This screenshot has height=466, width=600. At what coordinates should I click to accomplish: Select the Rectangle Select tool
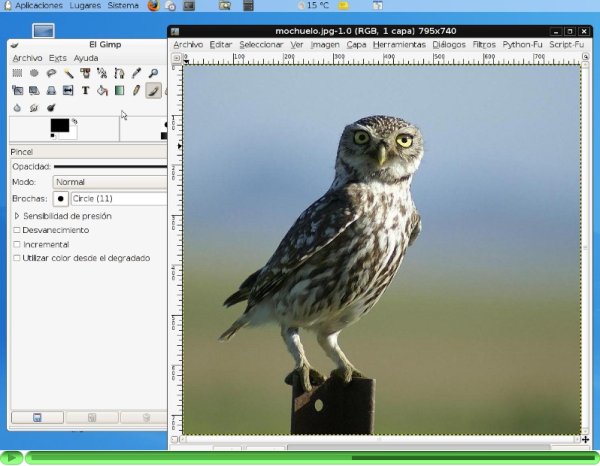coord(17,73)
